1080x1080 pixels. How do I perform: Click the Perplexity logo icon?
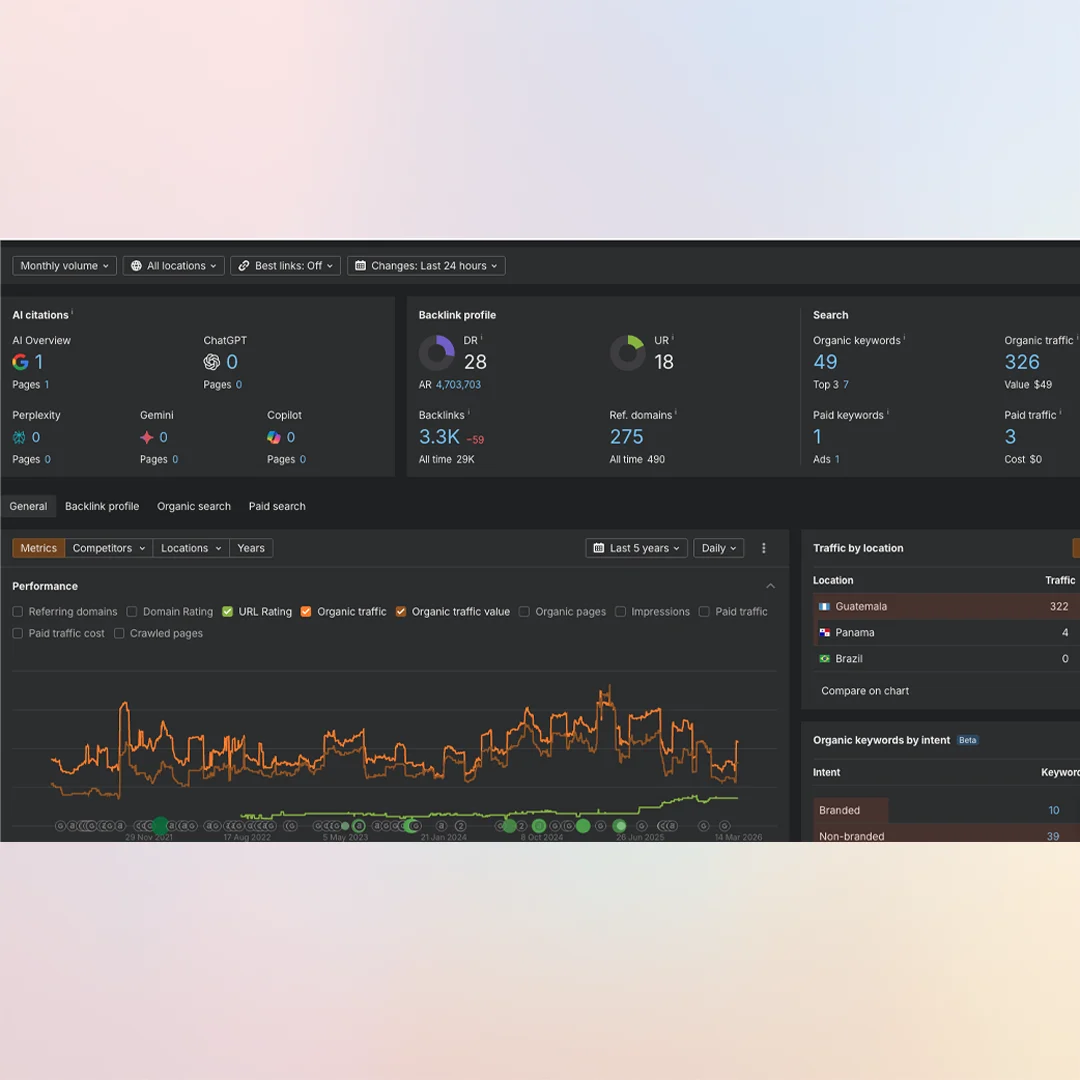tap(19, 437)
